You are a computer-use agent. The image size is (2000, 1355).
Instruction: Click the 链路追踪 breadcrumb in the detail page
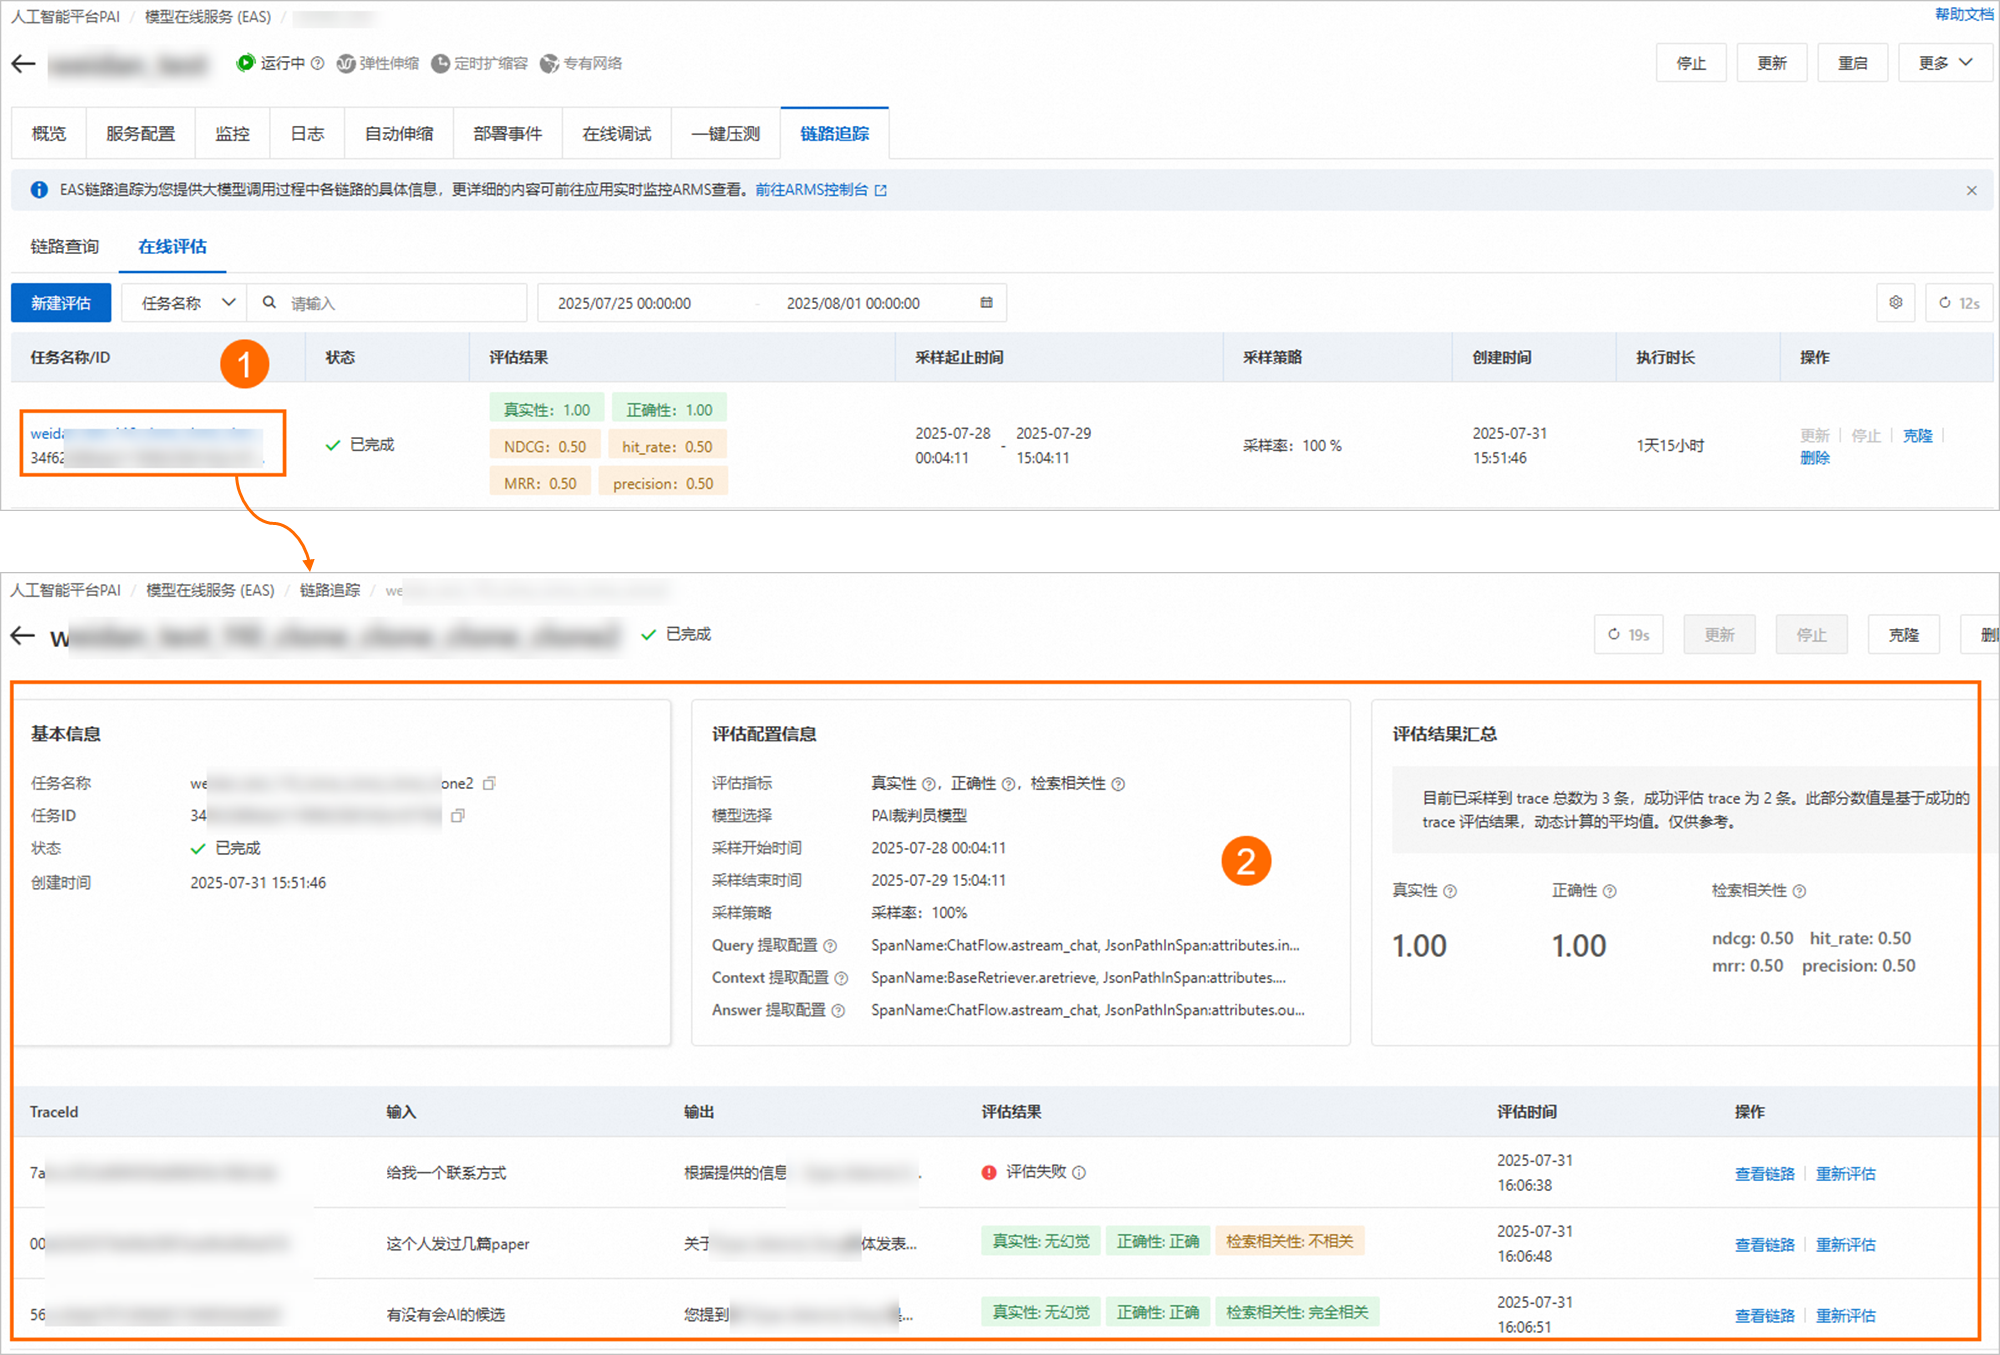[330, 590]
